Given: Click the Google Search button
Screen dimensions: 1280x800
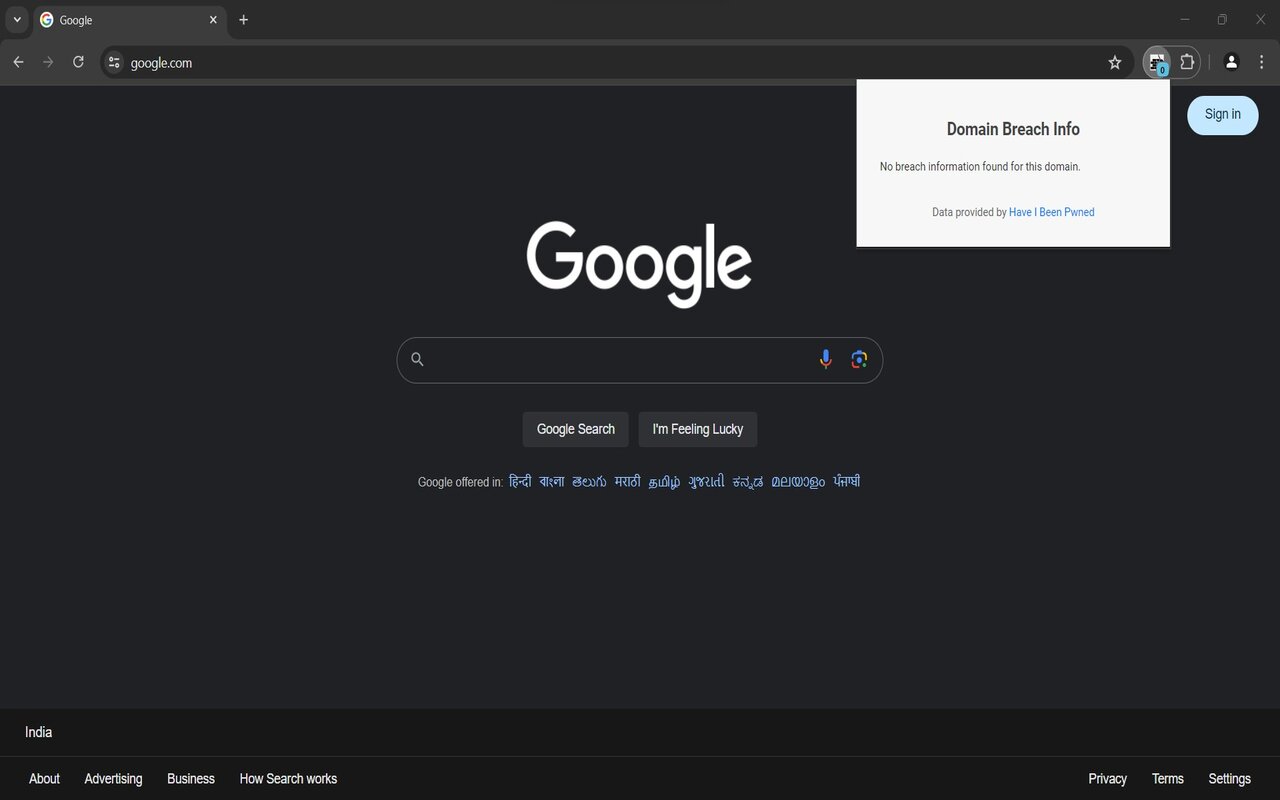Looking at the screenshot, I should coord(576,429).
